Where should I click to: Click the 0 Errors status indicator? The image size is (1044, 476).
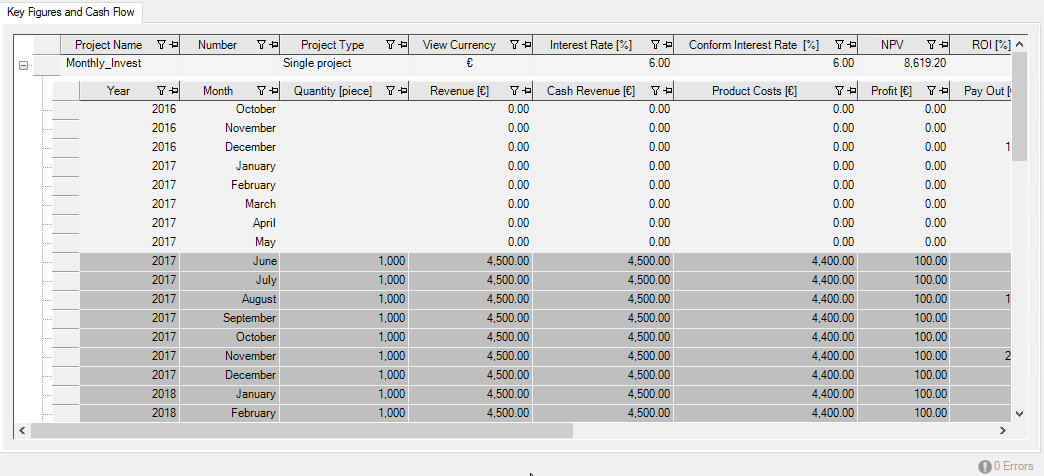click(1006, 466)
